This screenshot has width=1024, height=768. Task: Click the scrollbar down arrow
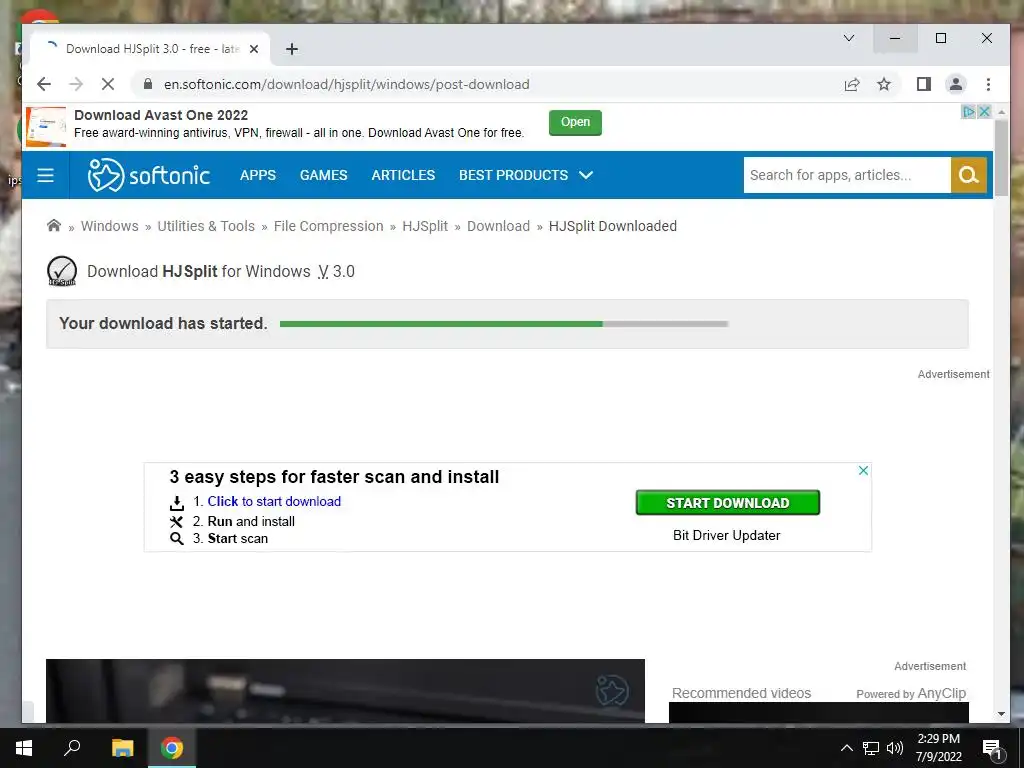1001,714
